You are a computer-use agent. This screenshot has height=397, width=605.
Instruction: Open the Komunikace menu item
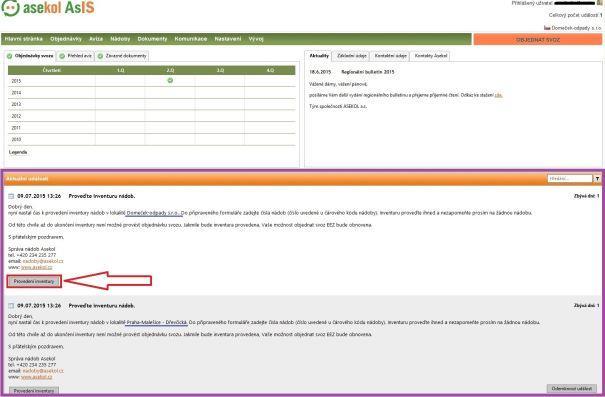[x=191, y=39]
